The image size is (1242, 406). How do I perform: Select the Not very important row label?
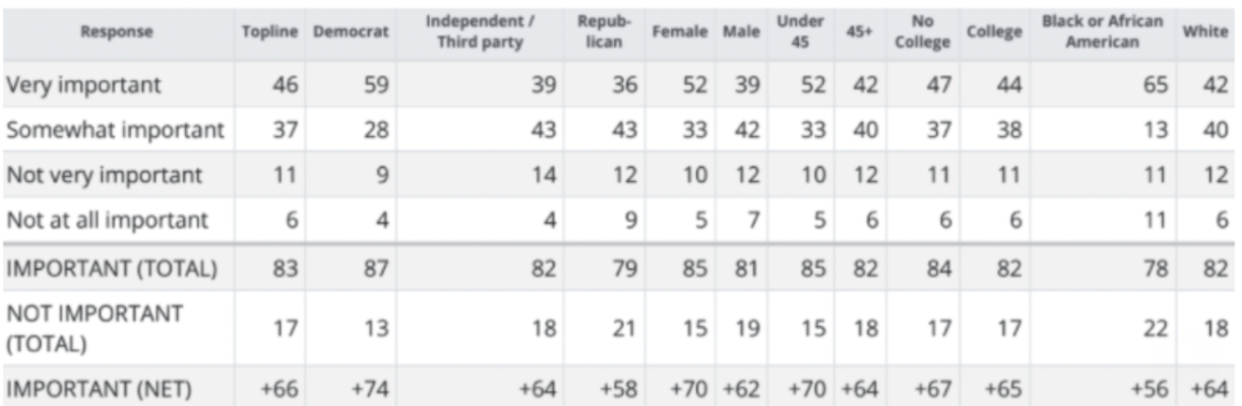point(104,176)
